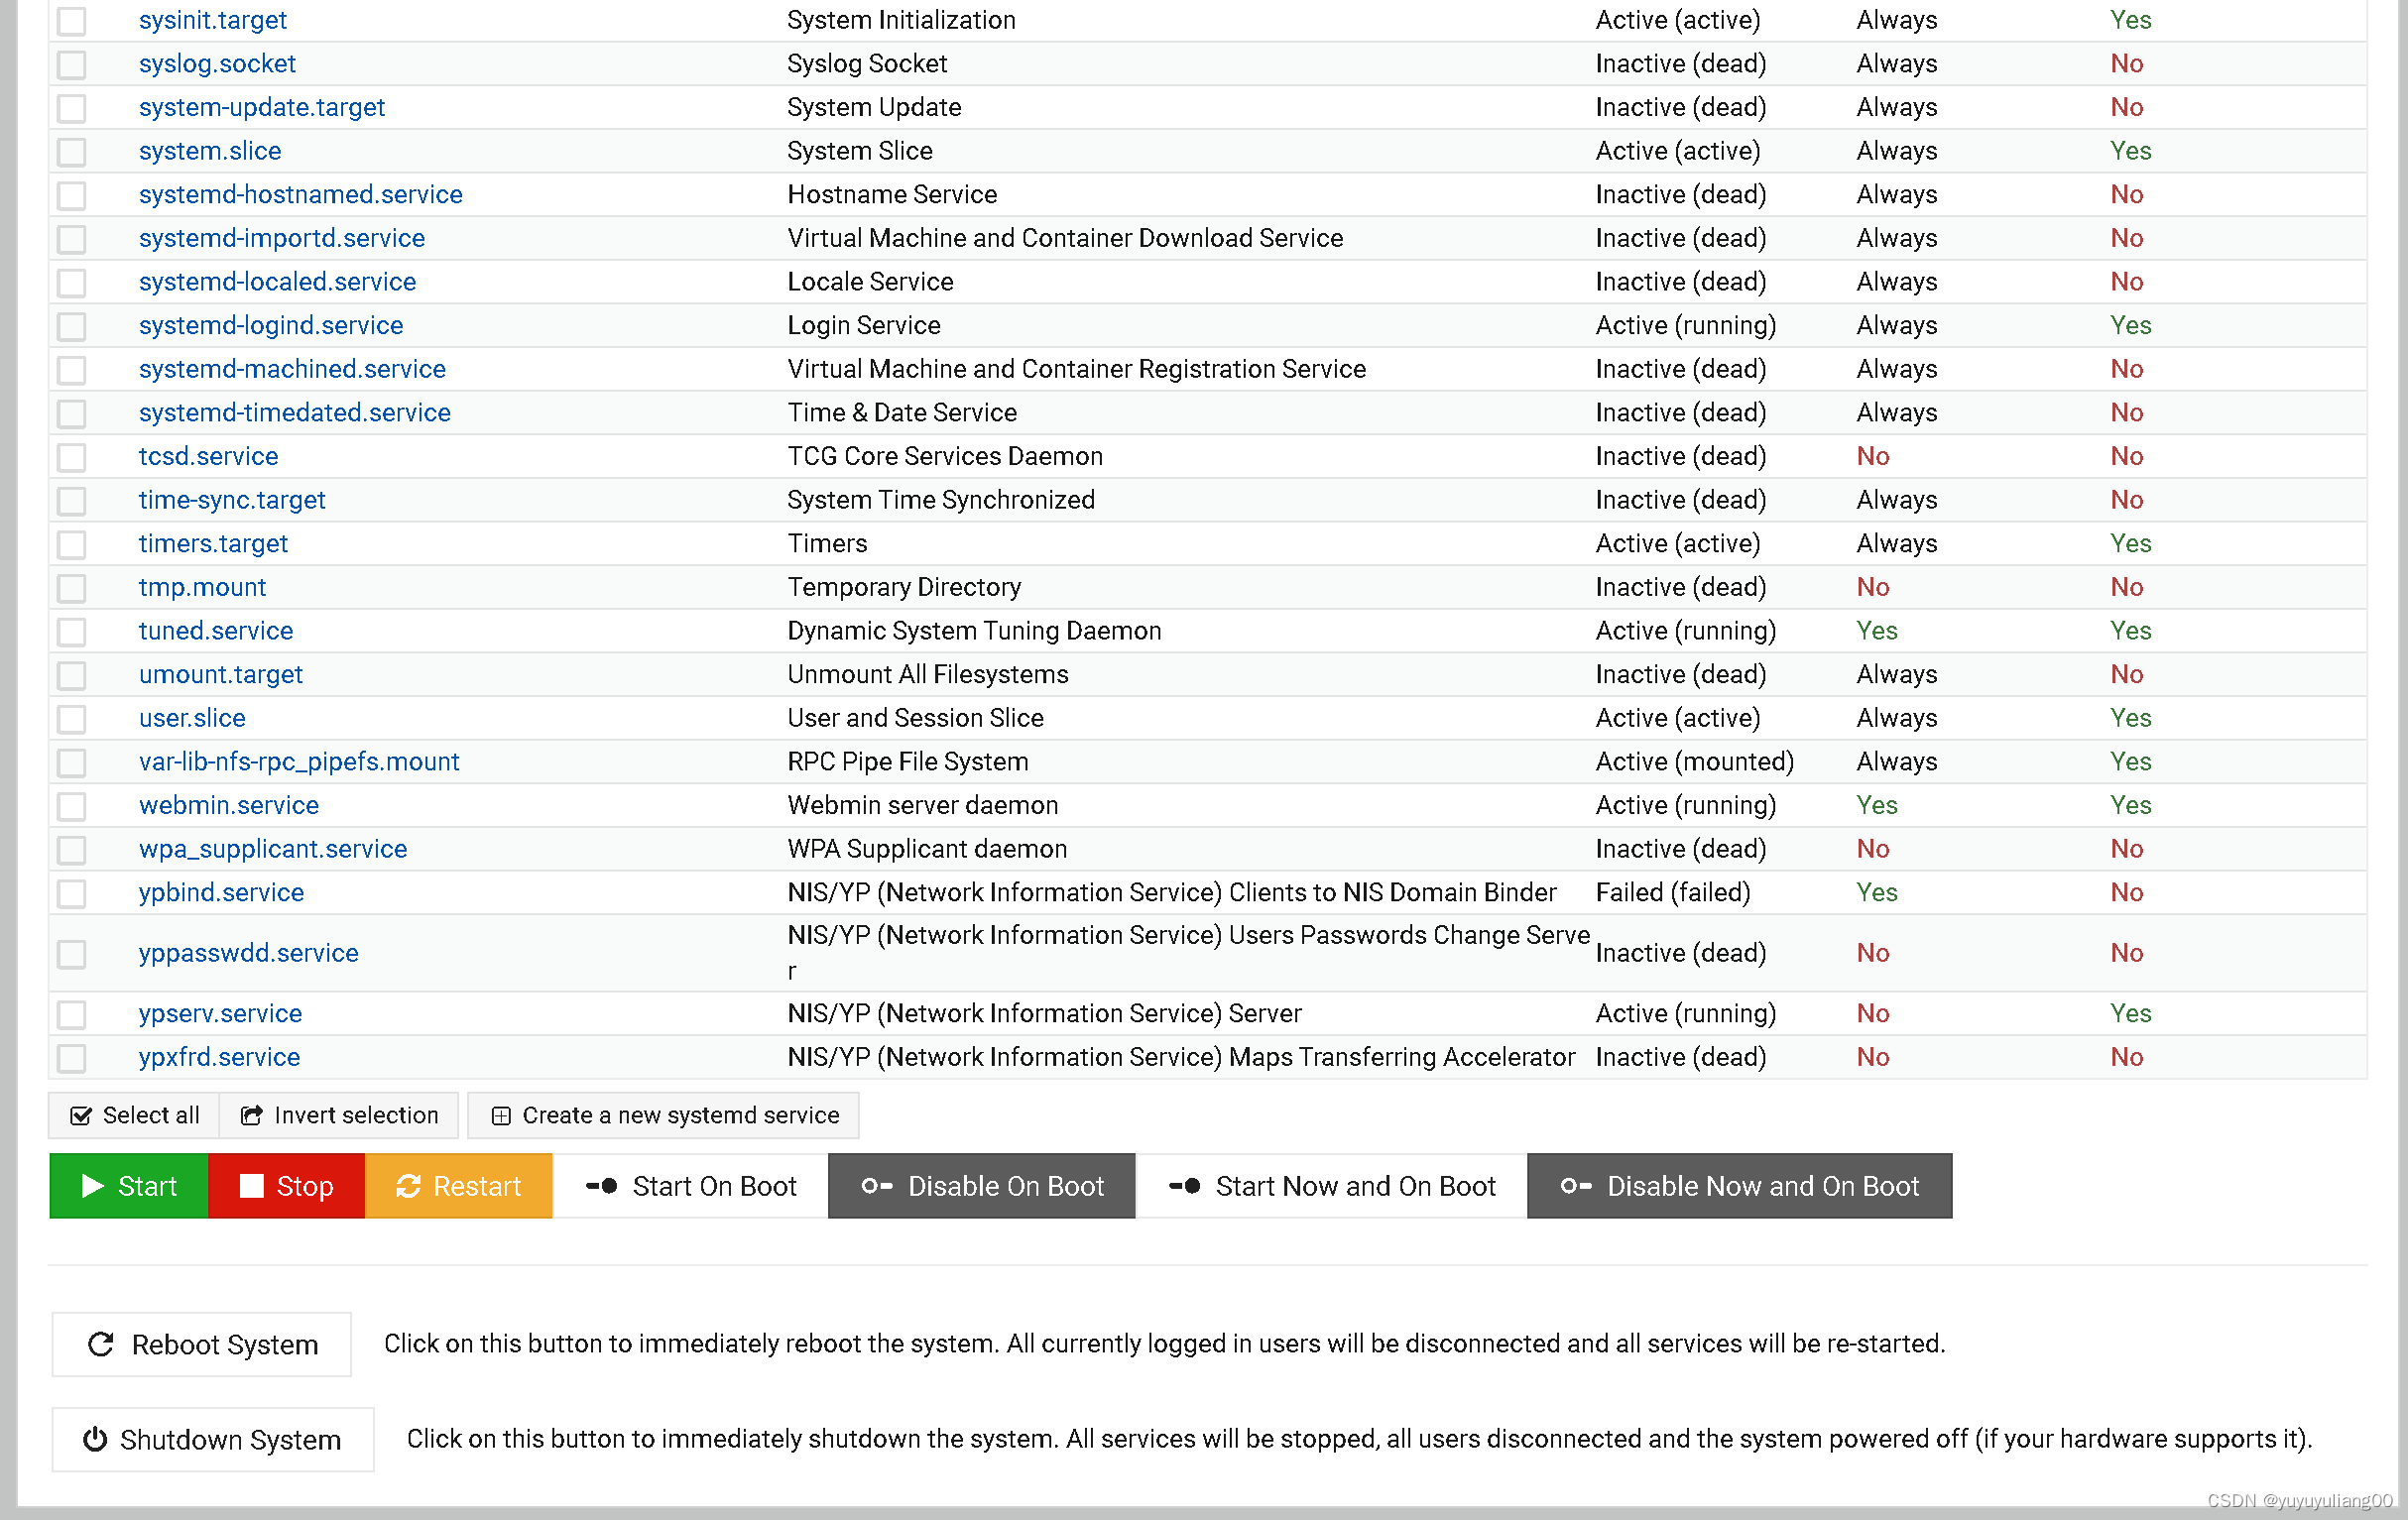Check the checkbox next to tuned.service
Screen dimensions: 2408x1520
71,631
